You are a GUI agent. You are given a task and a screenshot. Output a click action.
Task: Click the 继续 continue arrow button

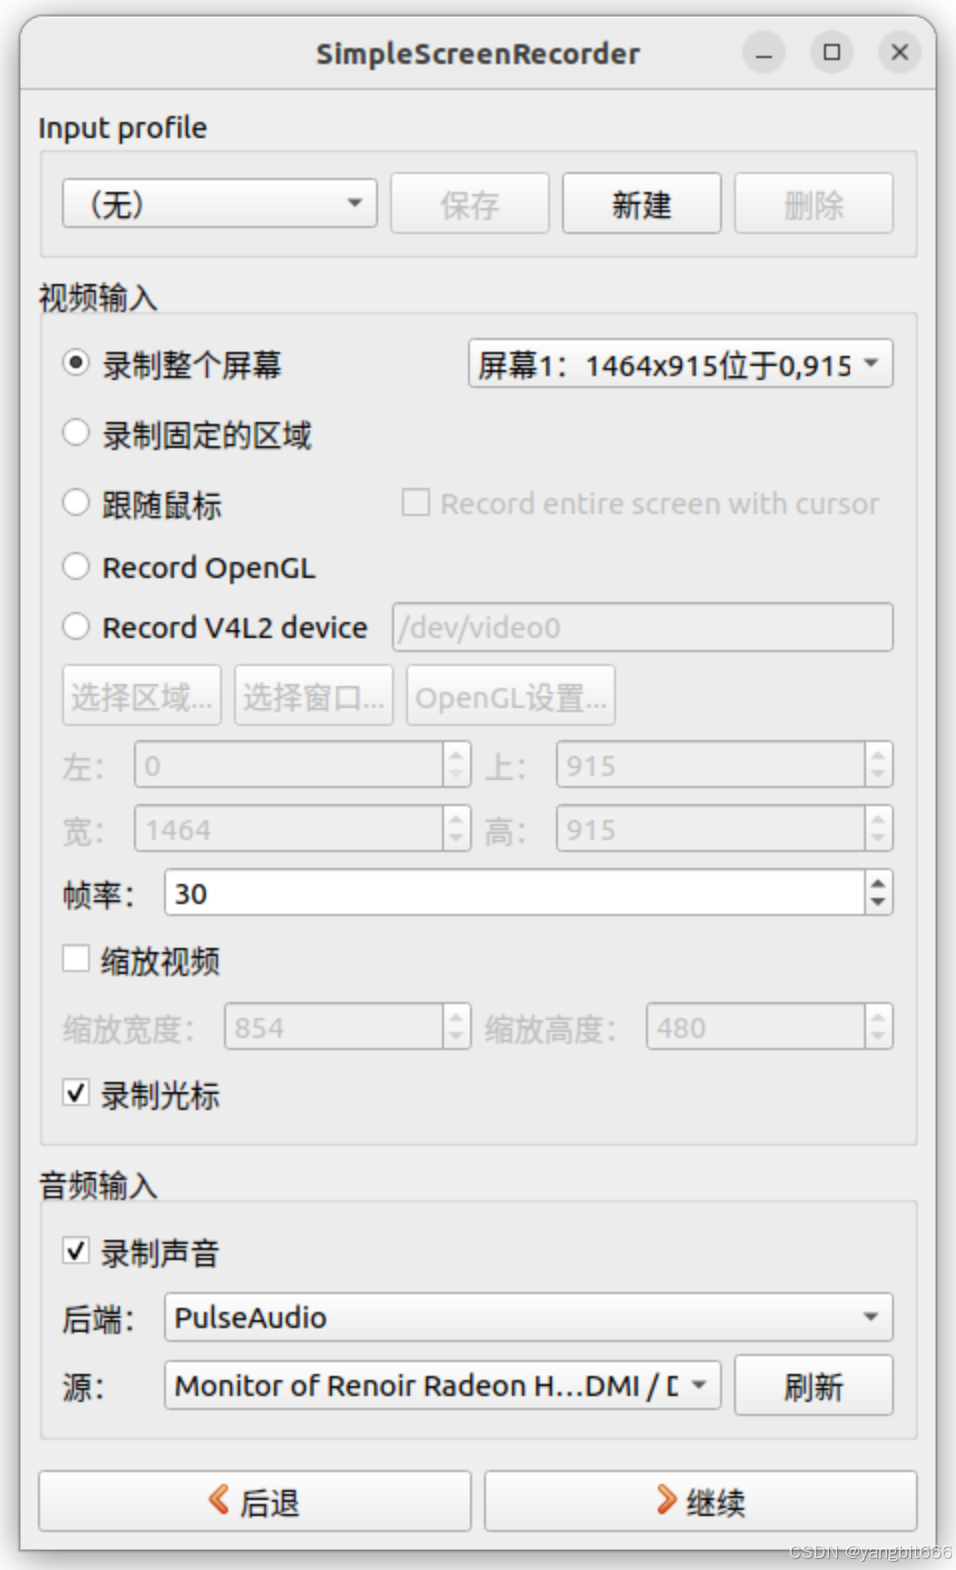pyautogui.click(x=701, y=1500)
